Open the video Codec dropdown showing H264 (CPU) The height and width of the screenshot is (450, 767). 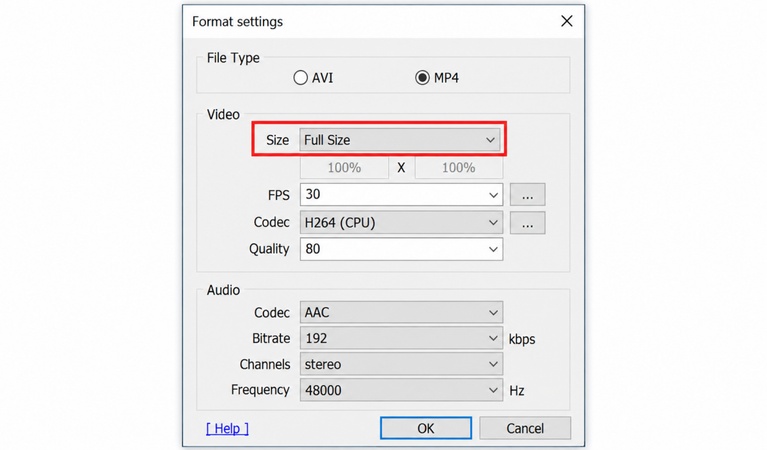[401, 223]
